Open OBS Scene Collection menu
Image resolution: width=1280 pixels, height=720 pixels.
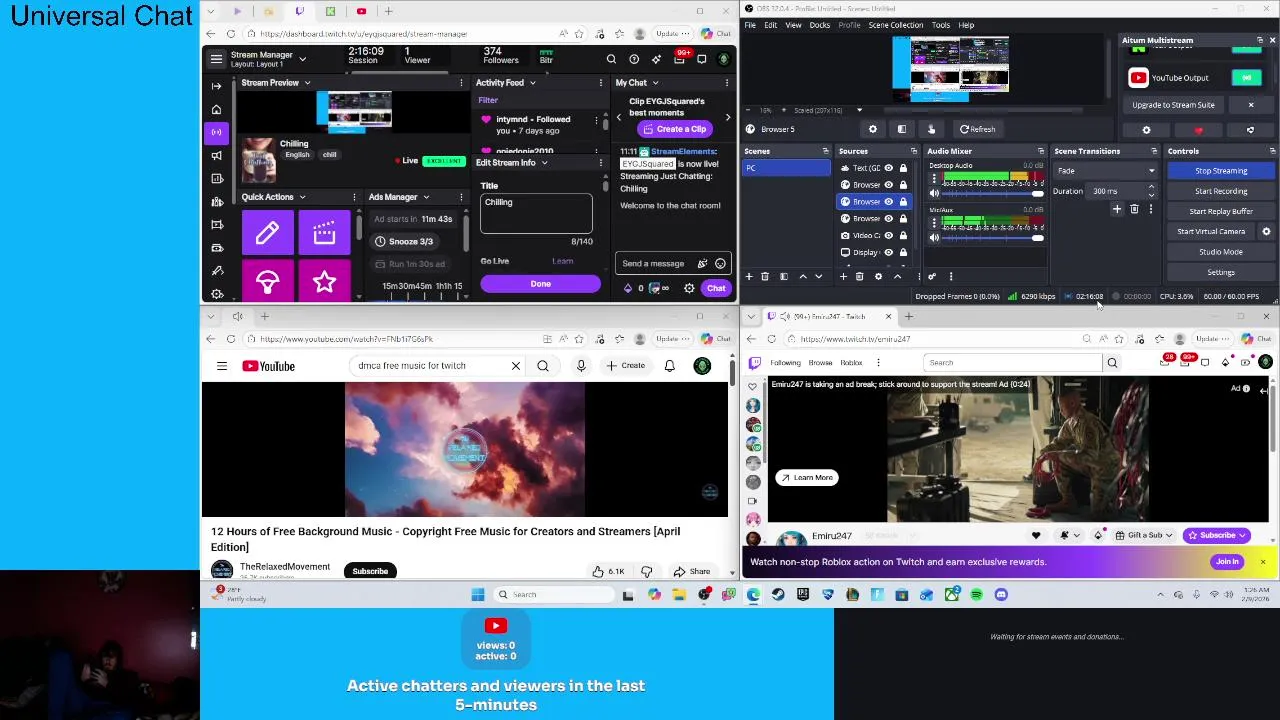click(896, 25)
